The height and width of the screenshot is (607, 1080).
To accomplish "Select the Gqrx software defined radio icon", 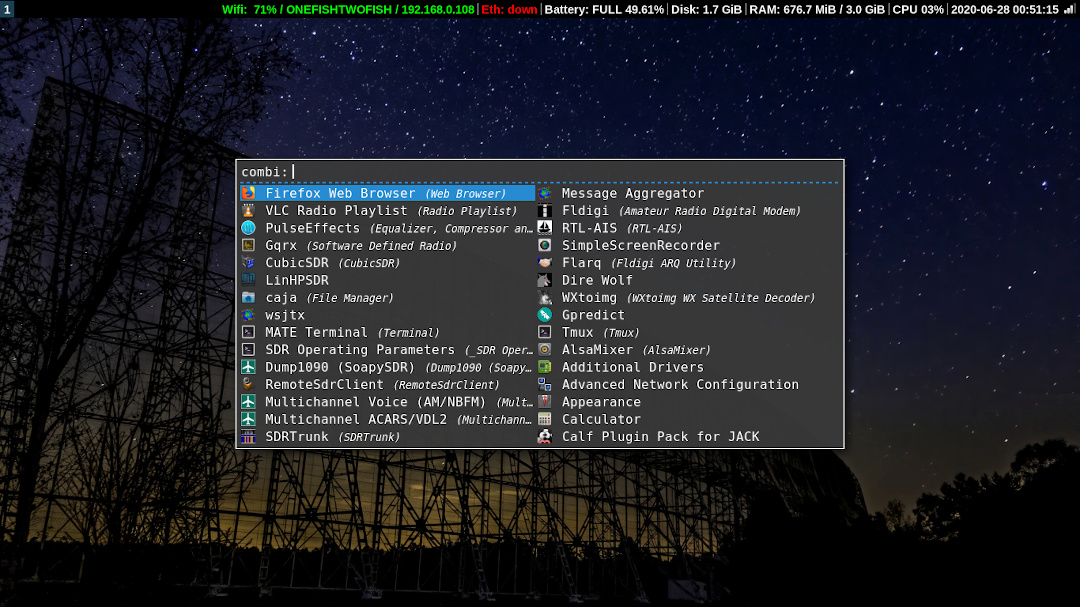I will 248,245.
